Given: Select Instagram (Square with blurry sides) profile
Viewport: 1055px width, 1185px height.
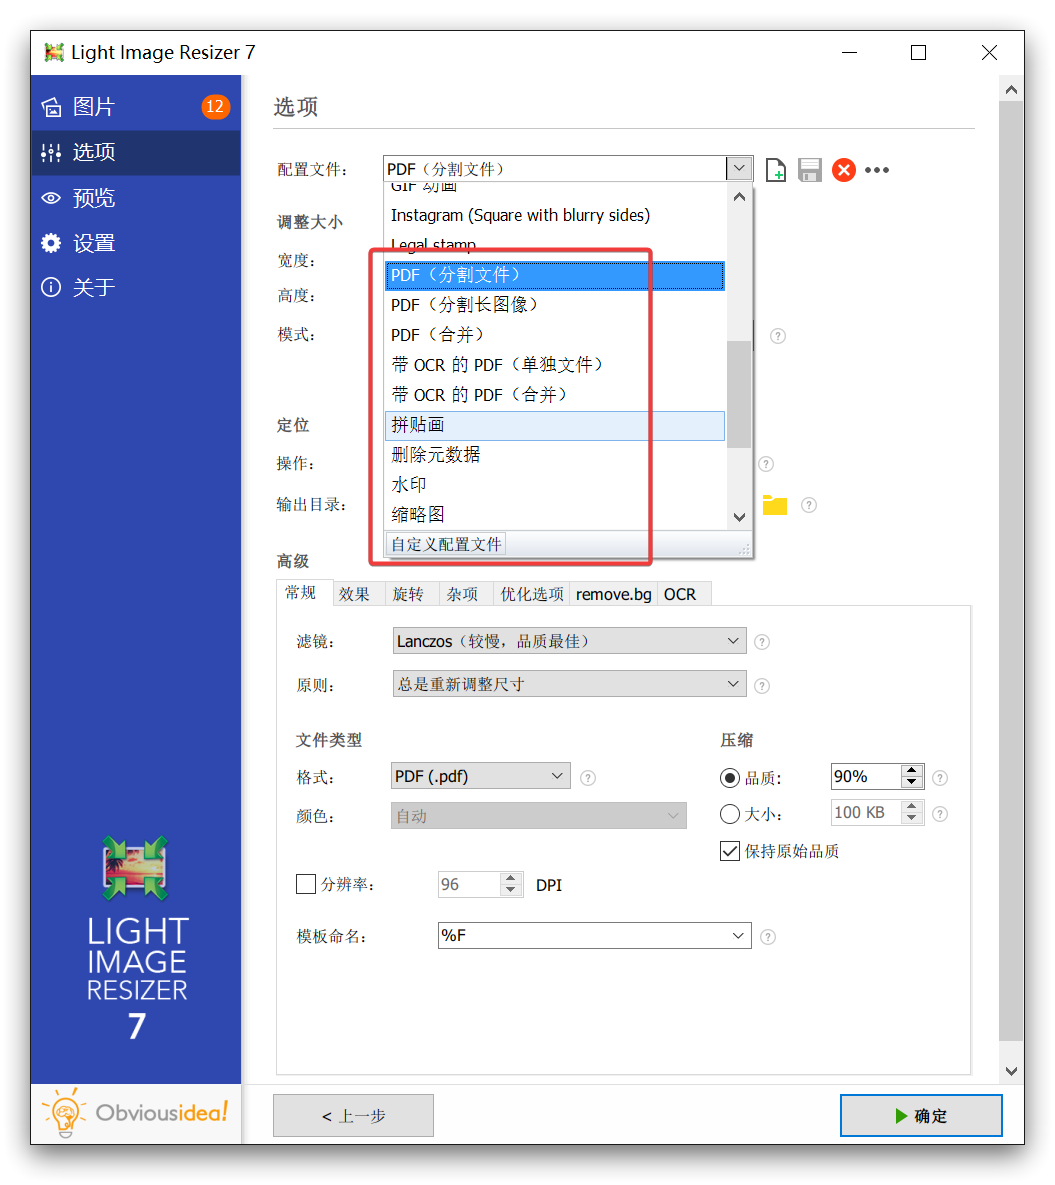Looking at the screenshot, I should 555,215.
